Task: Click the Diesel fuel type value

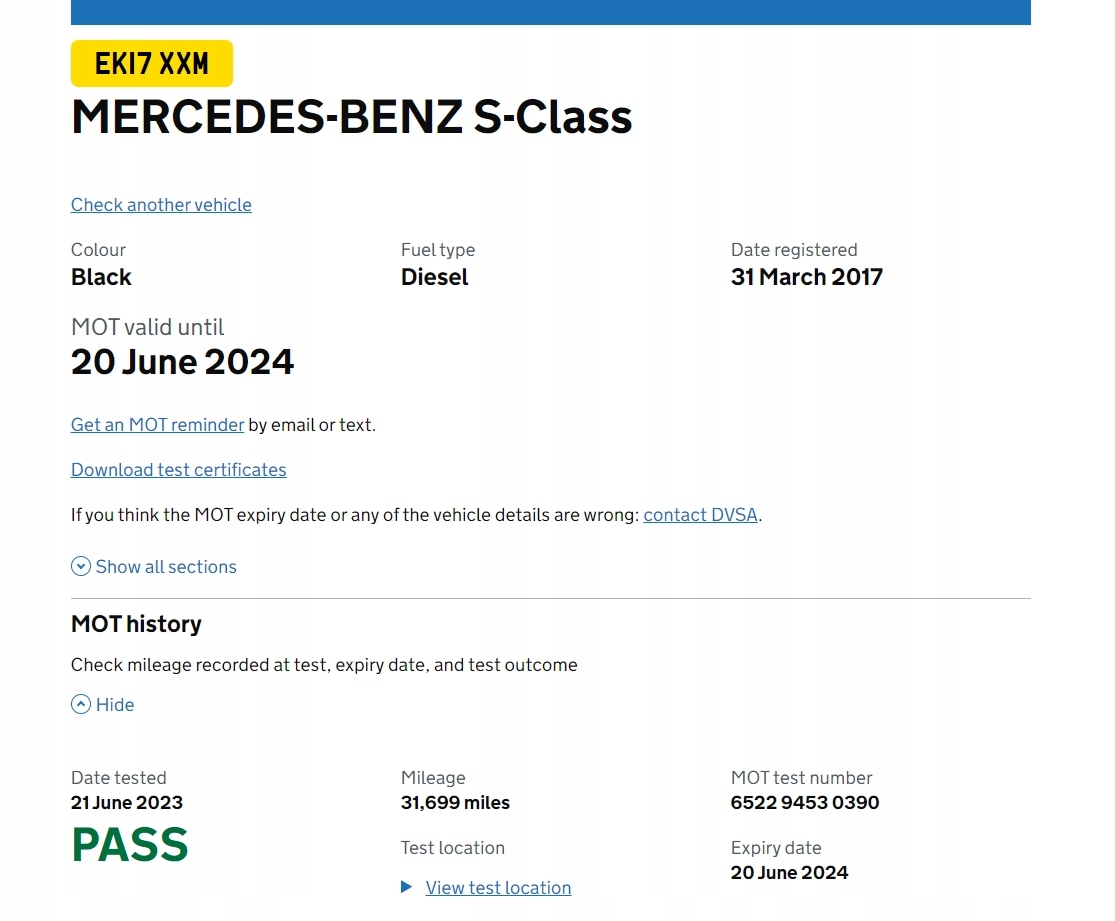Action: tap(434, 277)
